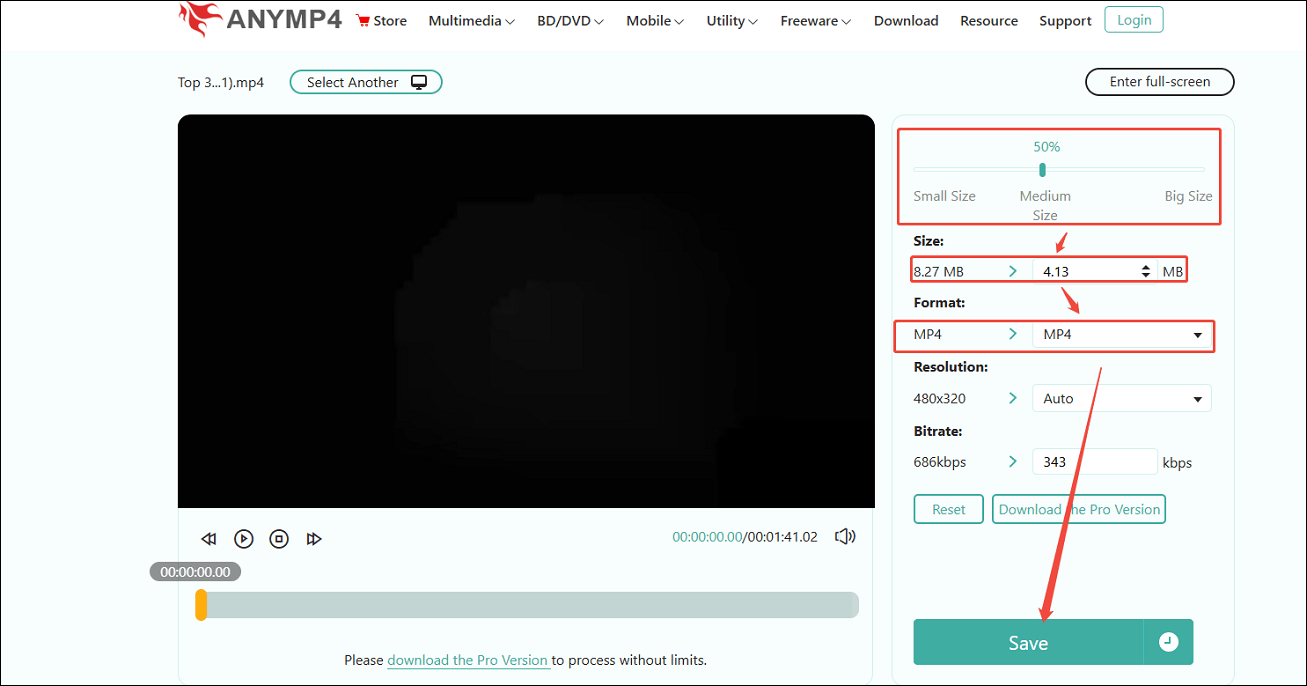Stop video playback
This screenshot has width=1307, height=686.
click(x=279, y=538)
